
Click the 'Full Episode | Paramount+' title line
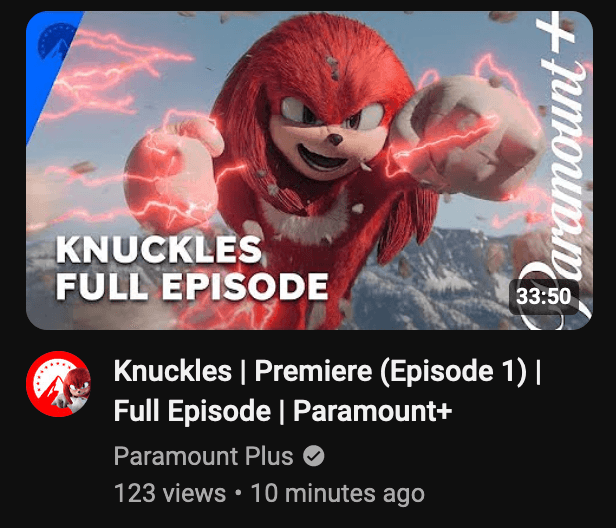point(283,411)
